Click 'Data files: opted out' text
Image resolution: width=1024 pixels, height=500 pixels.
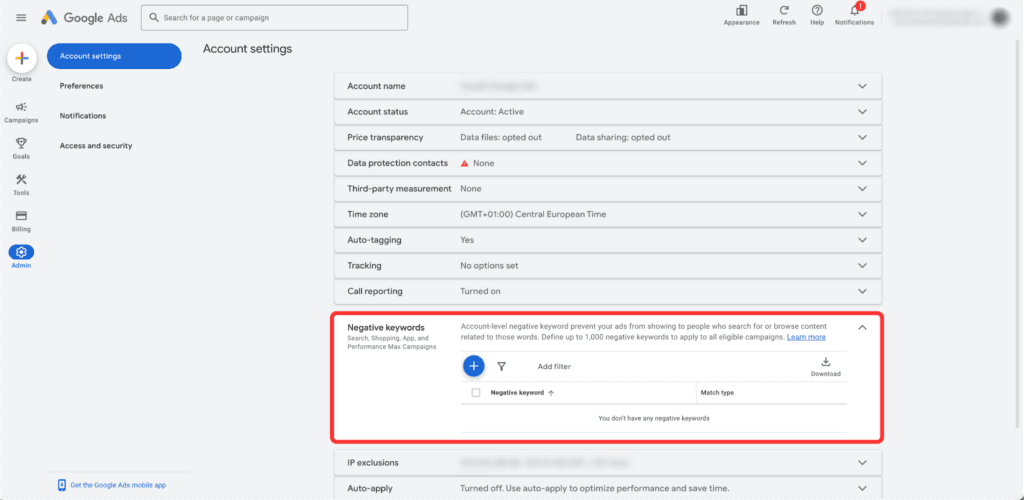click(501, 138)
